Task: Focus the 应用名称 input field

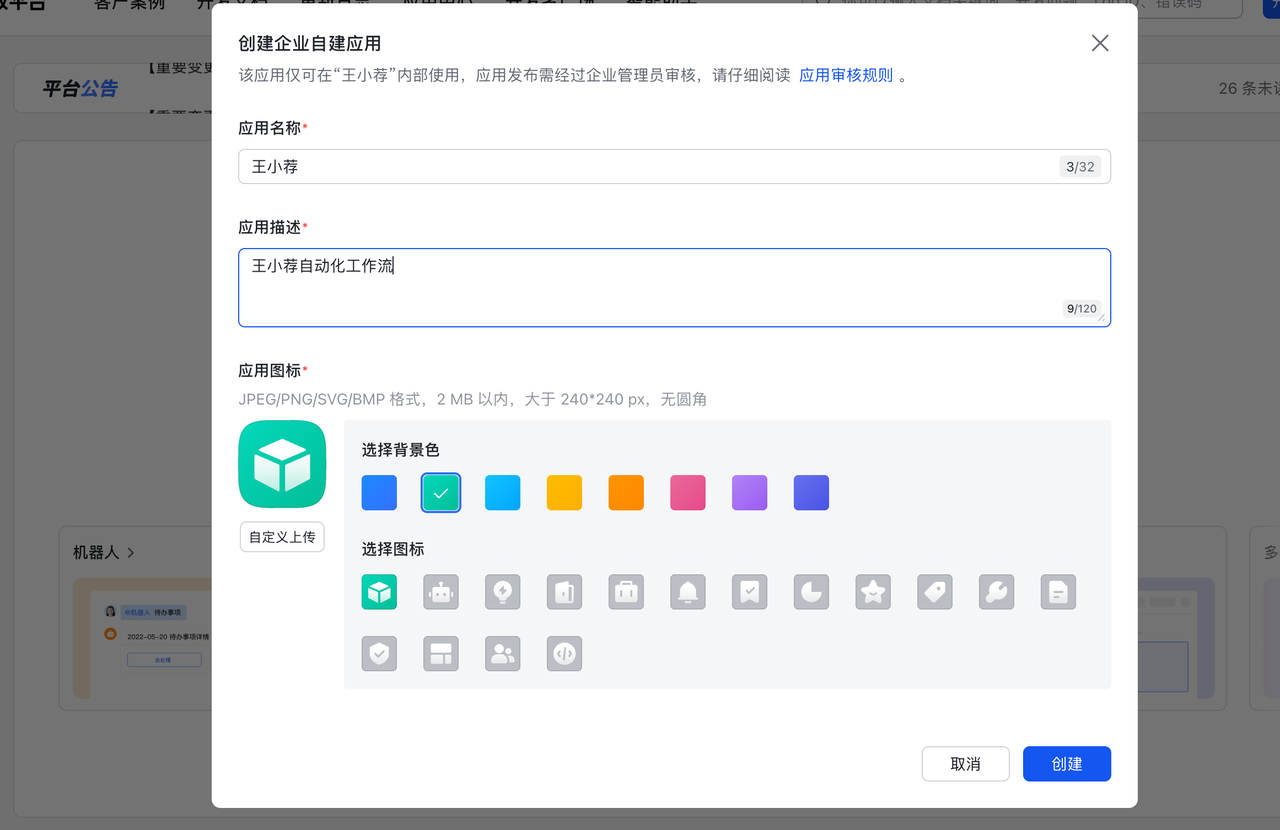Action: (x=650, y=167)
